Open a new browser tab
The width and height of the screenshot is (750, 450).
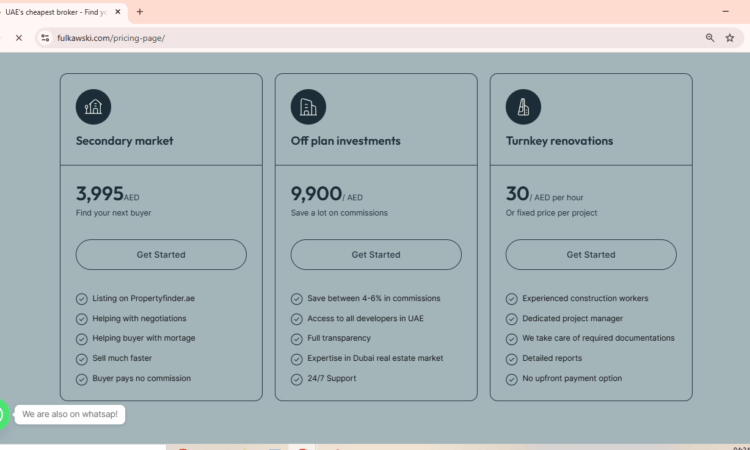(x=140, y=11)
